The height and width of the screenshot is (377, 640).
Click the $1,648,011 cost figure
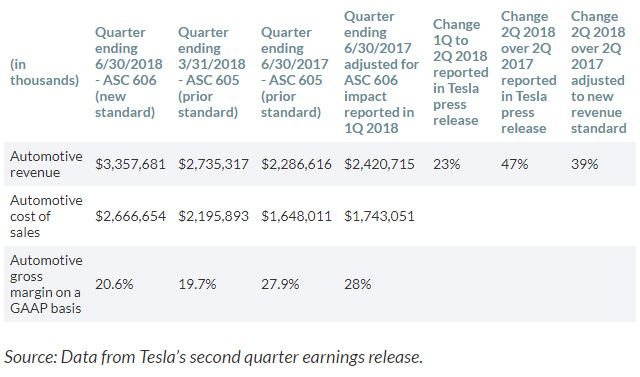pyautogui.click(x=296, y=216)
